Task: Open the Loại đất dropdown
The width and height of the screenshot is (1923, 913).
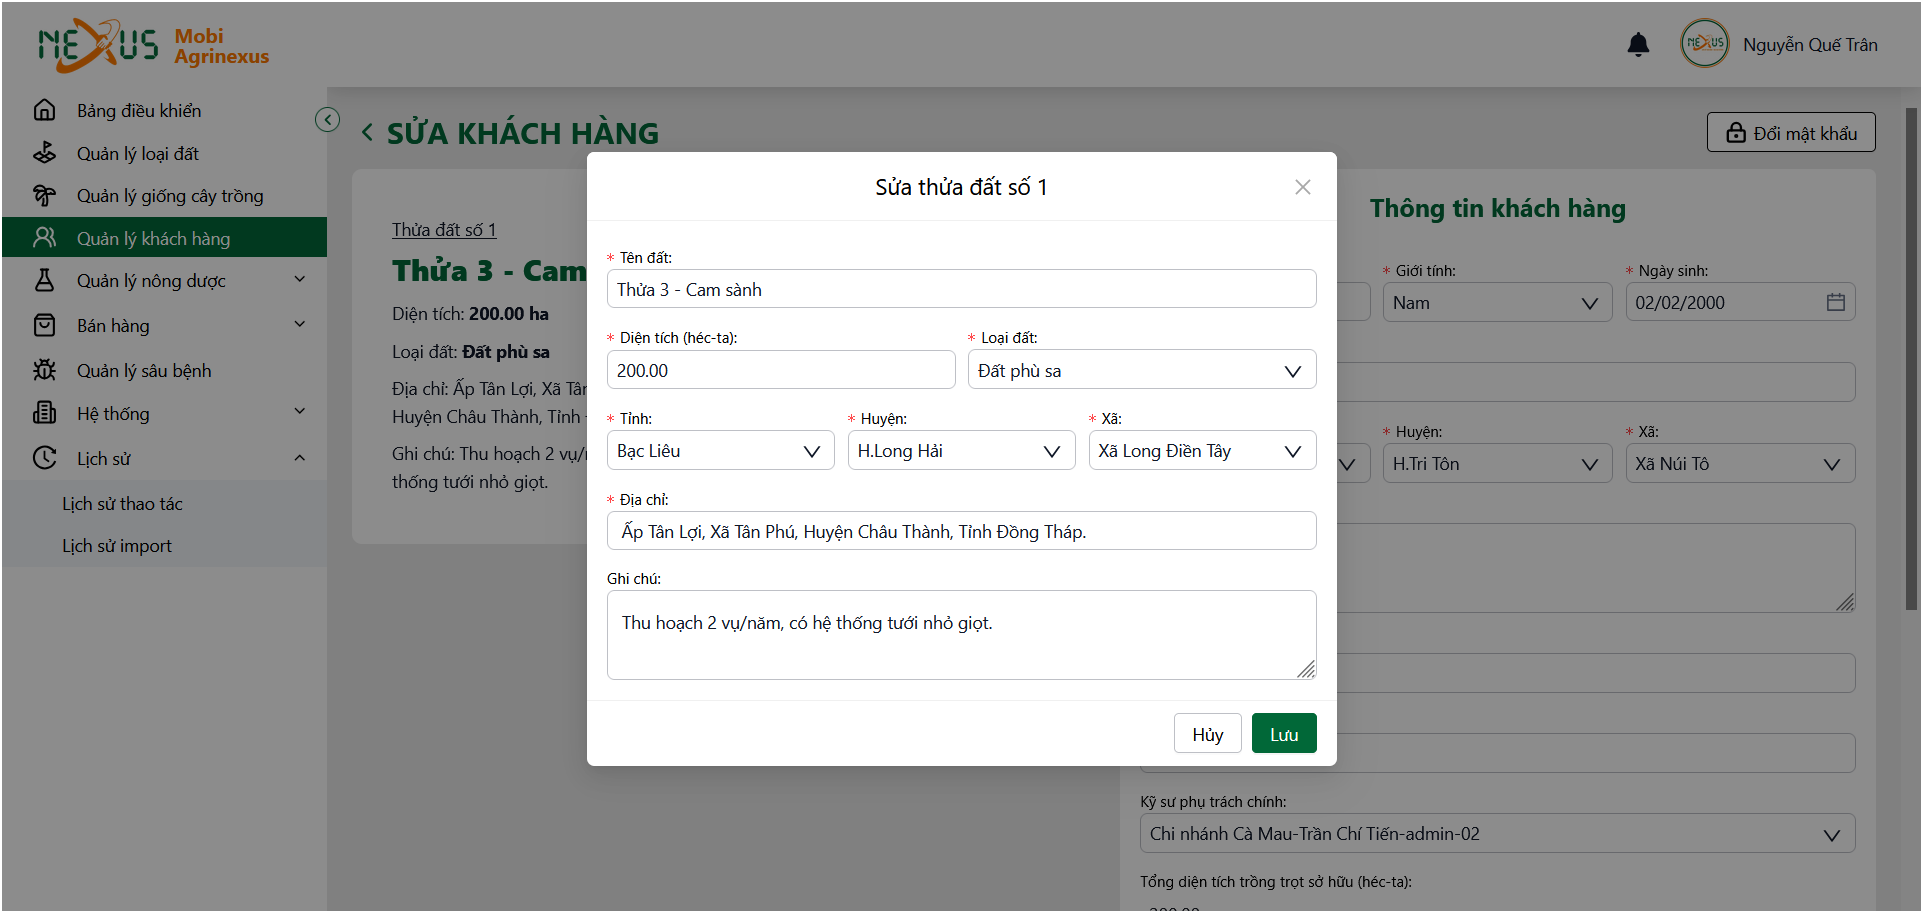Action: click(1141, 370)
